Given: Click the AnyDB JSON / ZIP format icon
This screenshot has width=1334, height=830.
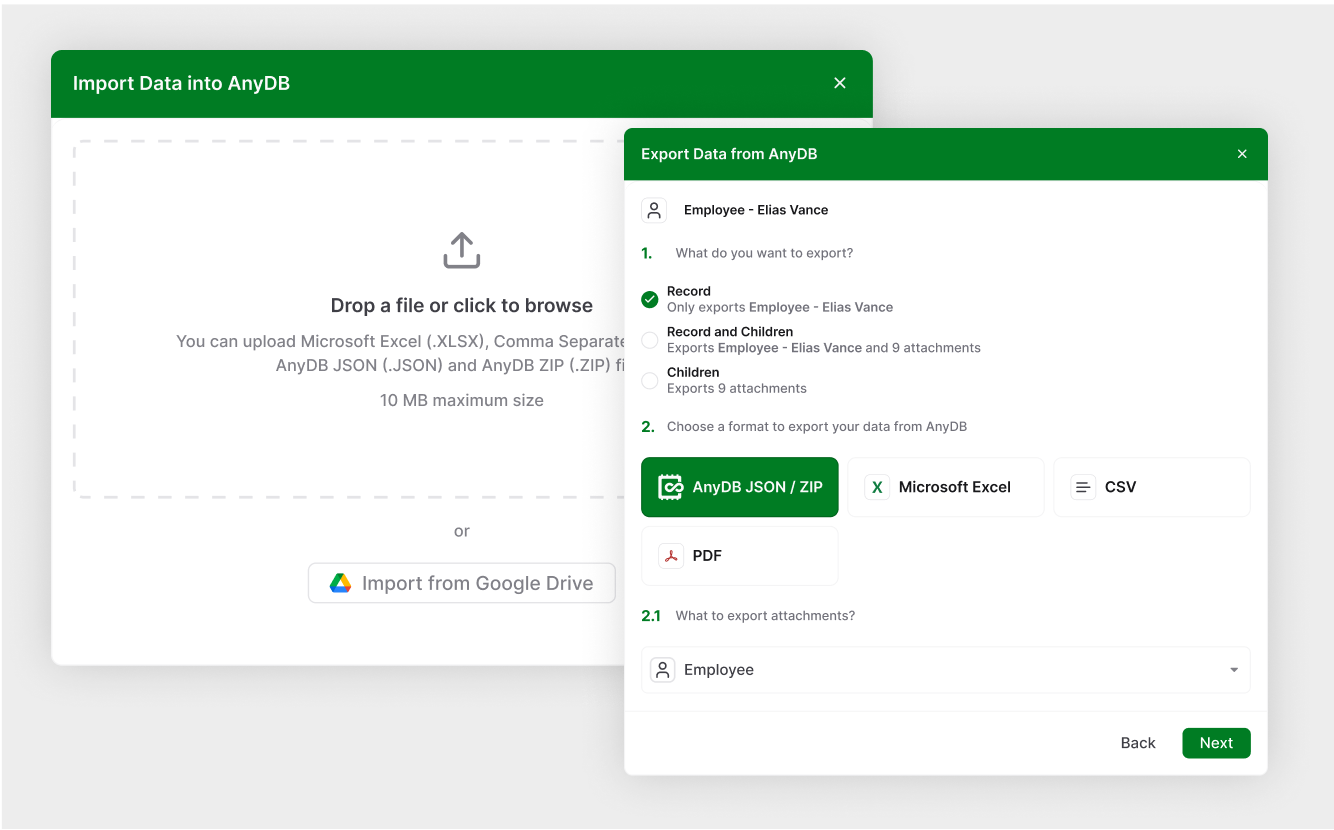Looking at the screenshot, I should 670,487.
